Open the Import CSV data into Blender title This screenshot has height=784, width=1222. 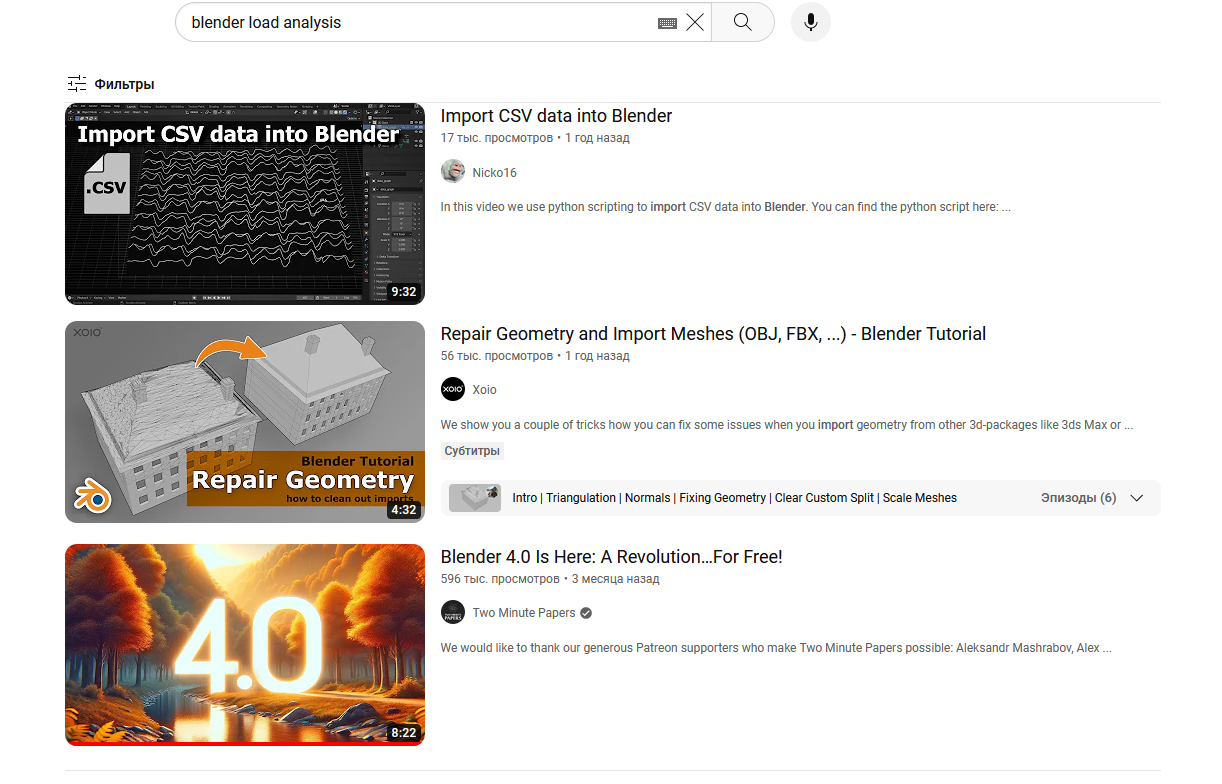556,116
